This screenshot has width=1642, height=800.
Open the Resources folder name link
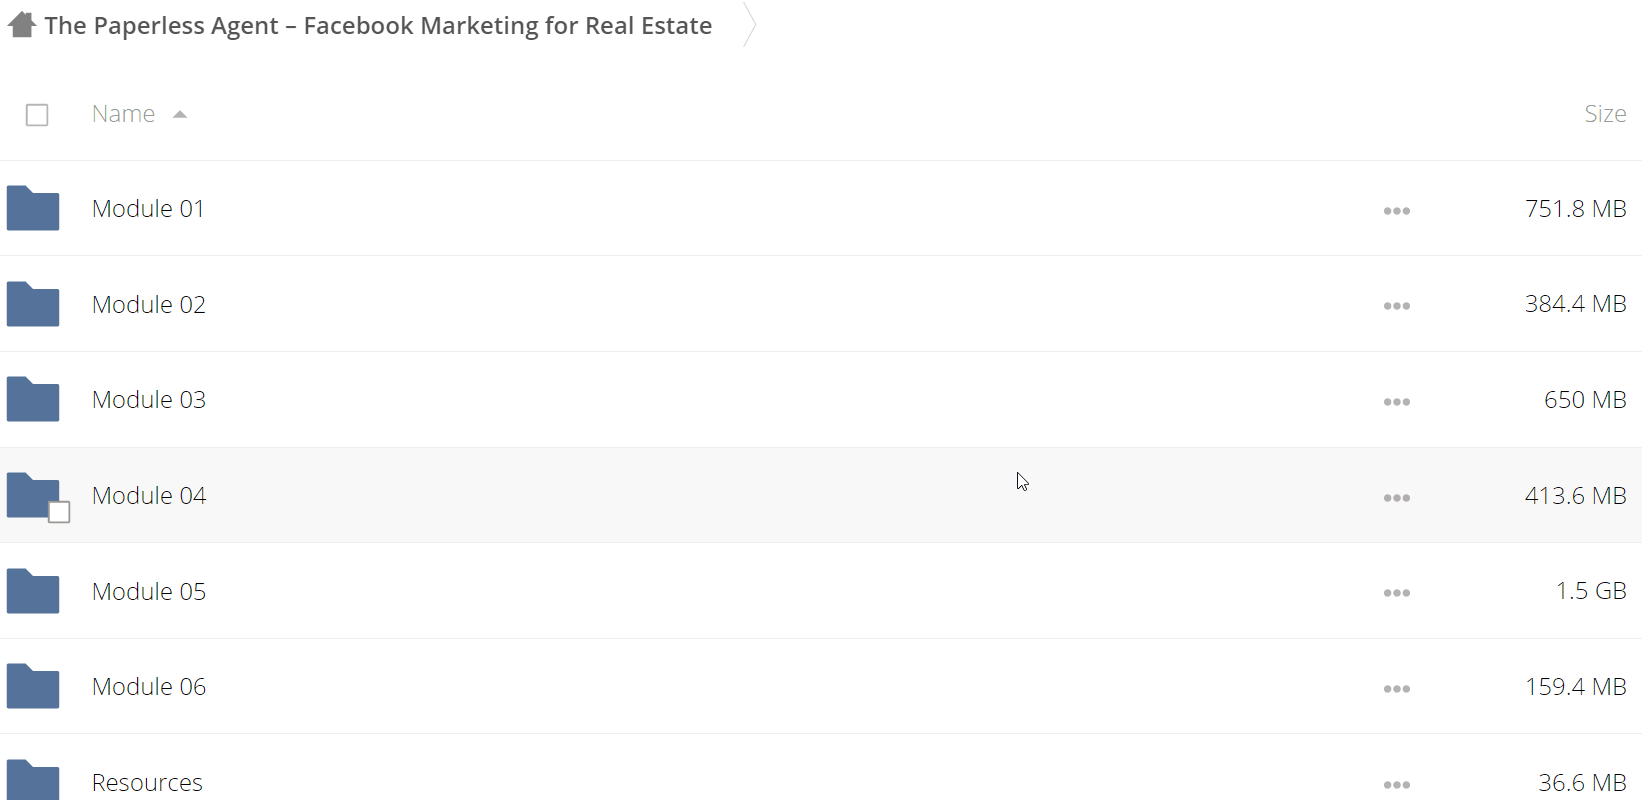[147, 783]
